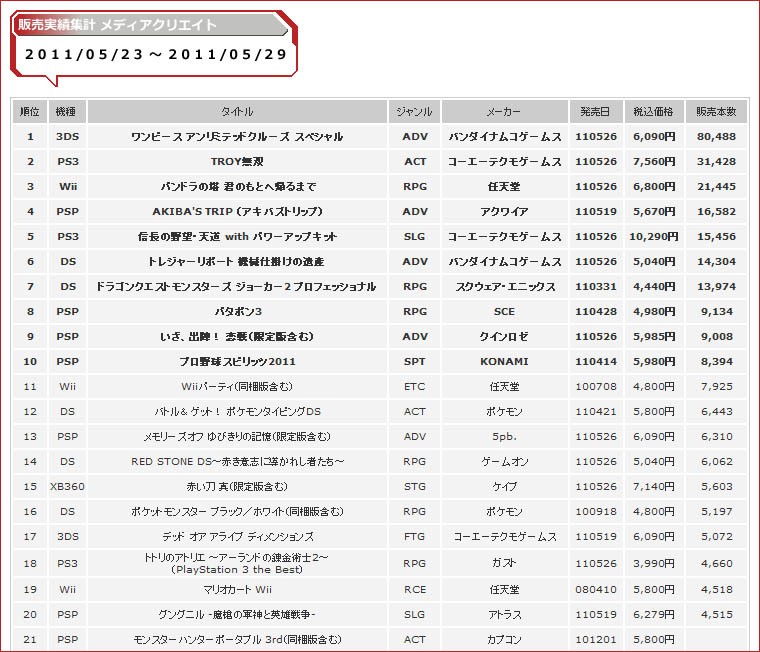Click the maker name ガスト

coord(504,563)
